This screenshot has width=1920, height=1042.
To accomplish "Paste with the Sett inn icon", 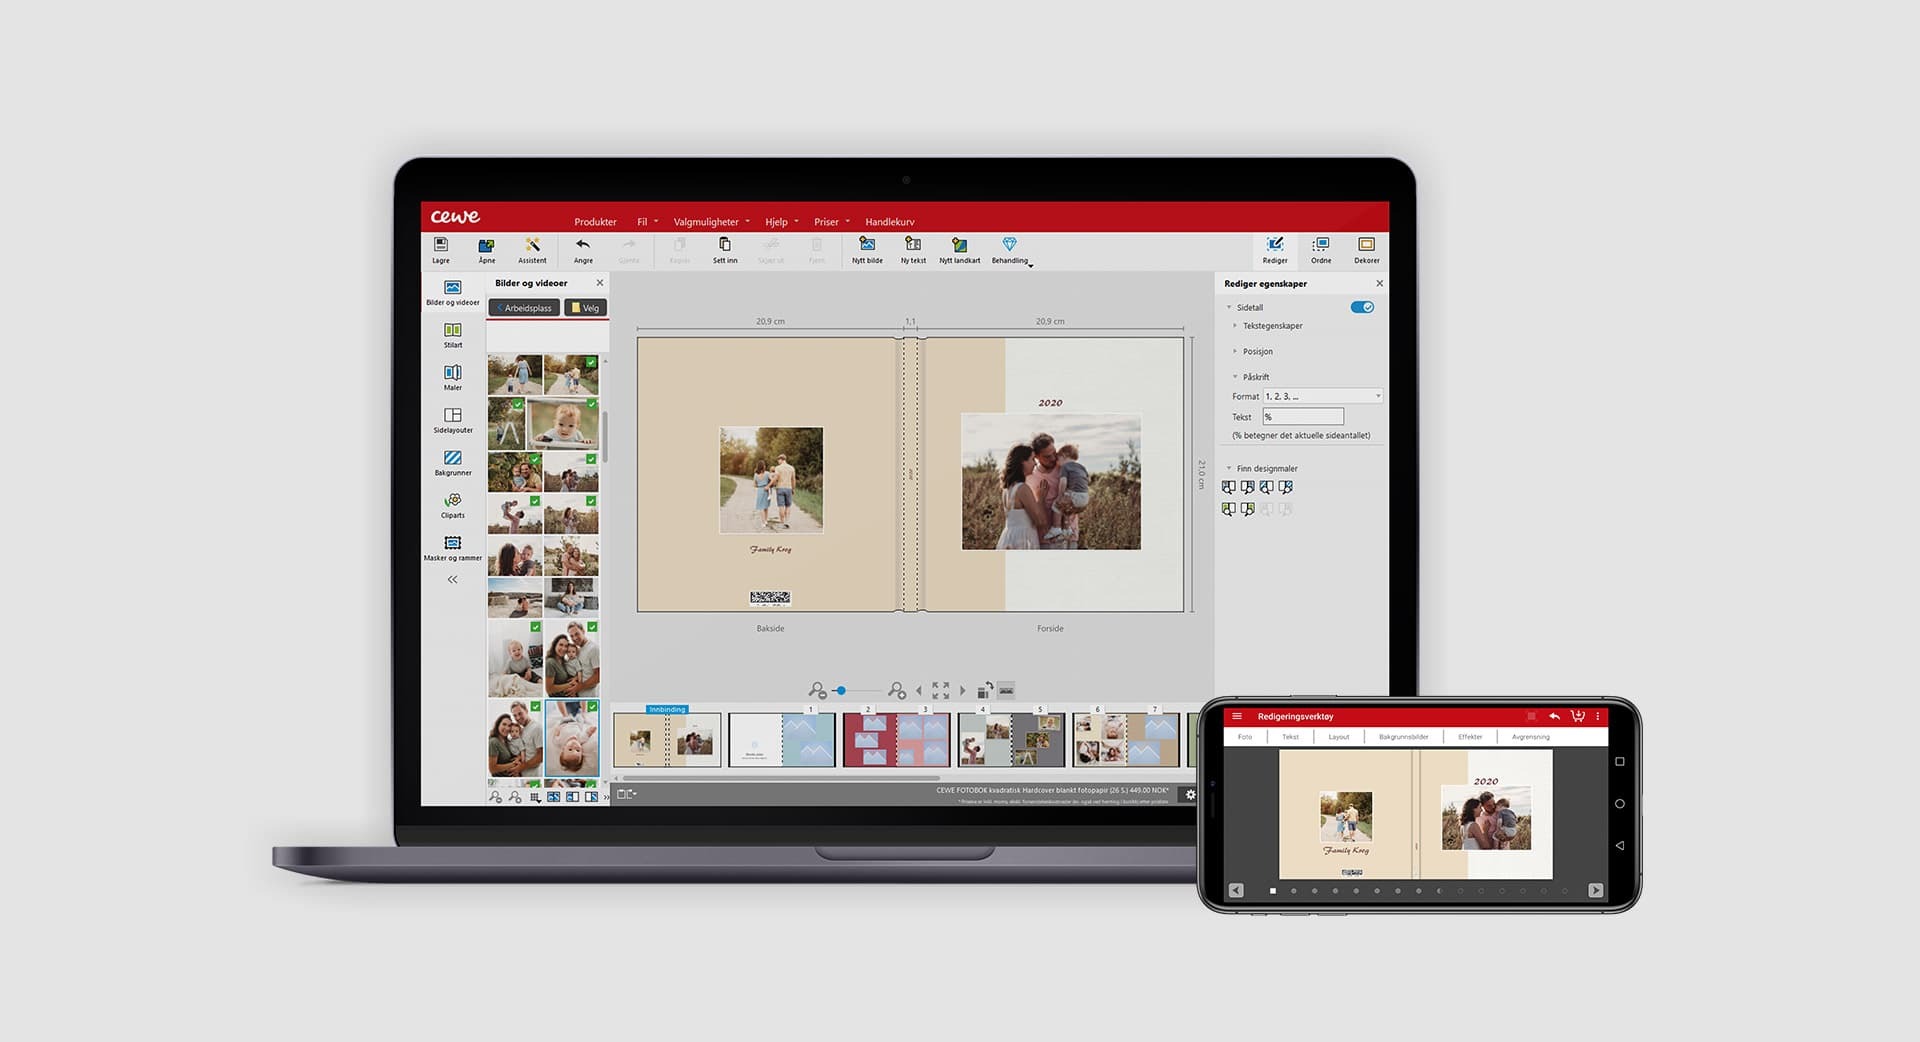I will click(725, 245).
